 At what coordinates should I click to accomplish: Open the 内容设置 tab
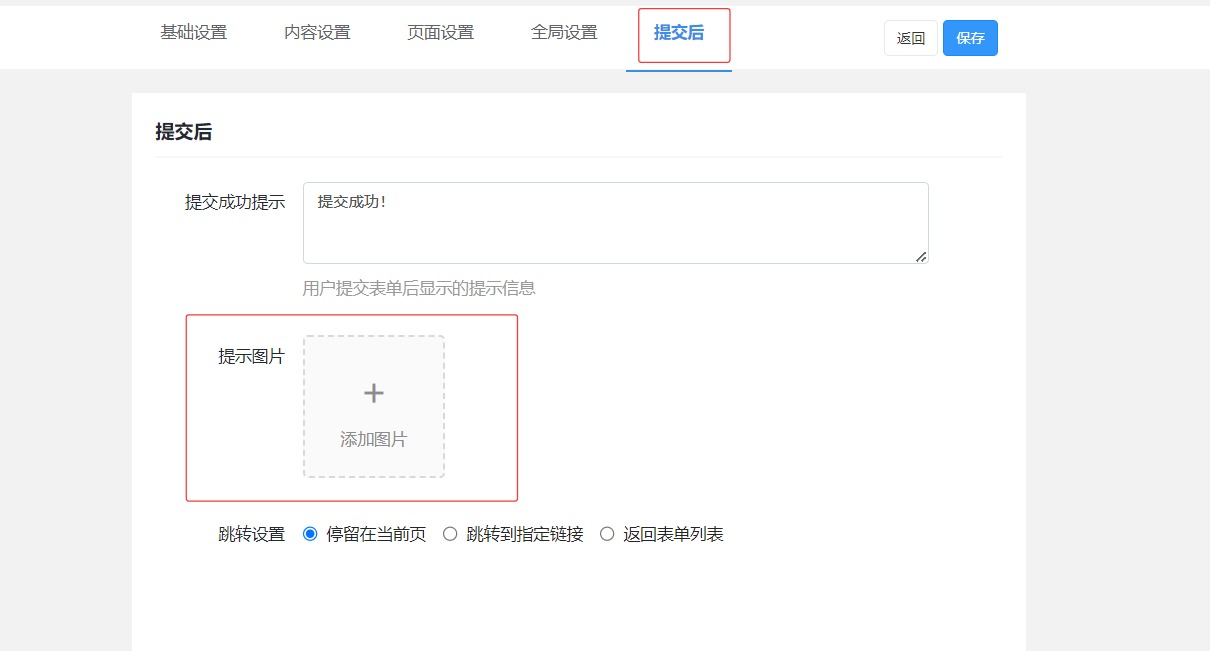(x=317, y=33)
